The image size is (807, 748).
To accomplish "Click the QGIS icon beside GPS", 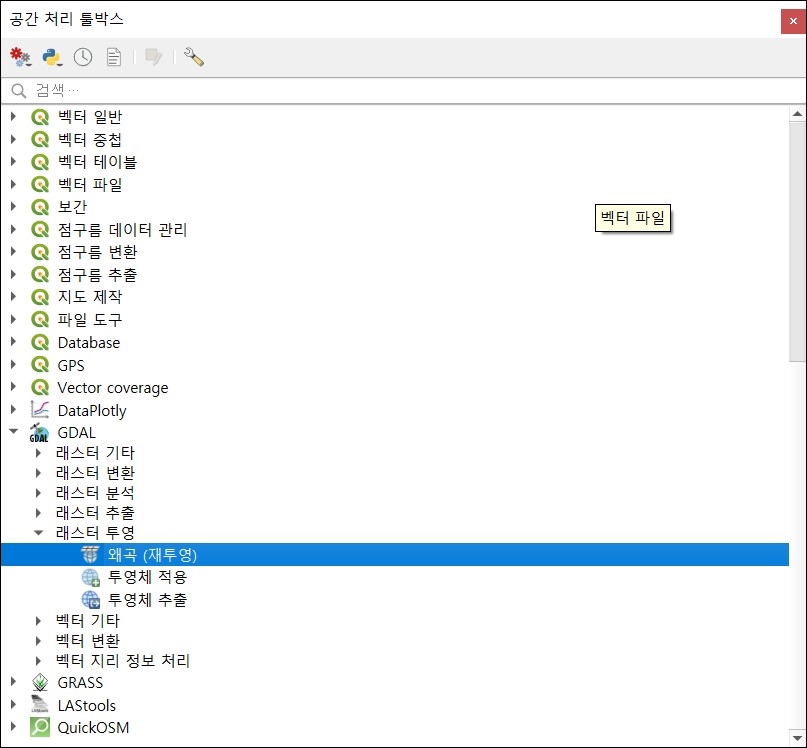I will (x=40, y=365).
